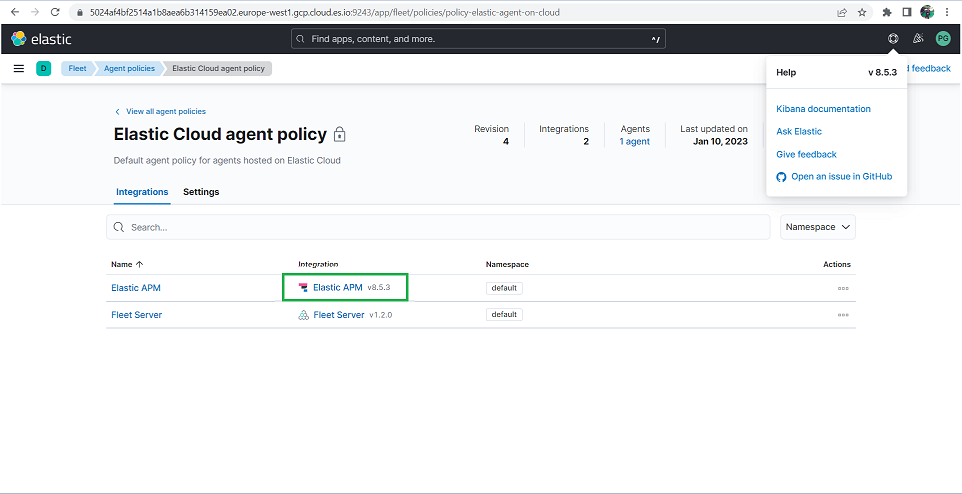The height and width of the screenshot is (494, 962).
Task: Click the lock icon beside policy title
Action: 339,134
